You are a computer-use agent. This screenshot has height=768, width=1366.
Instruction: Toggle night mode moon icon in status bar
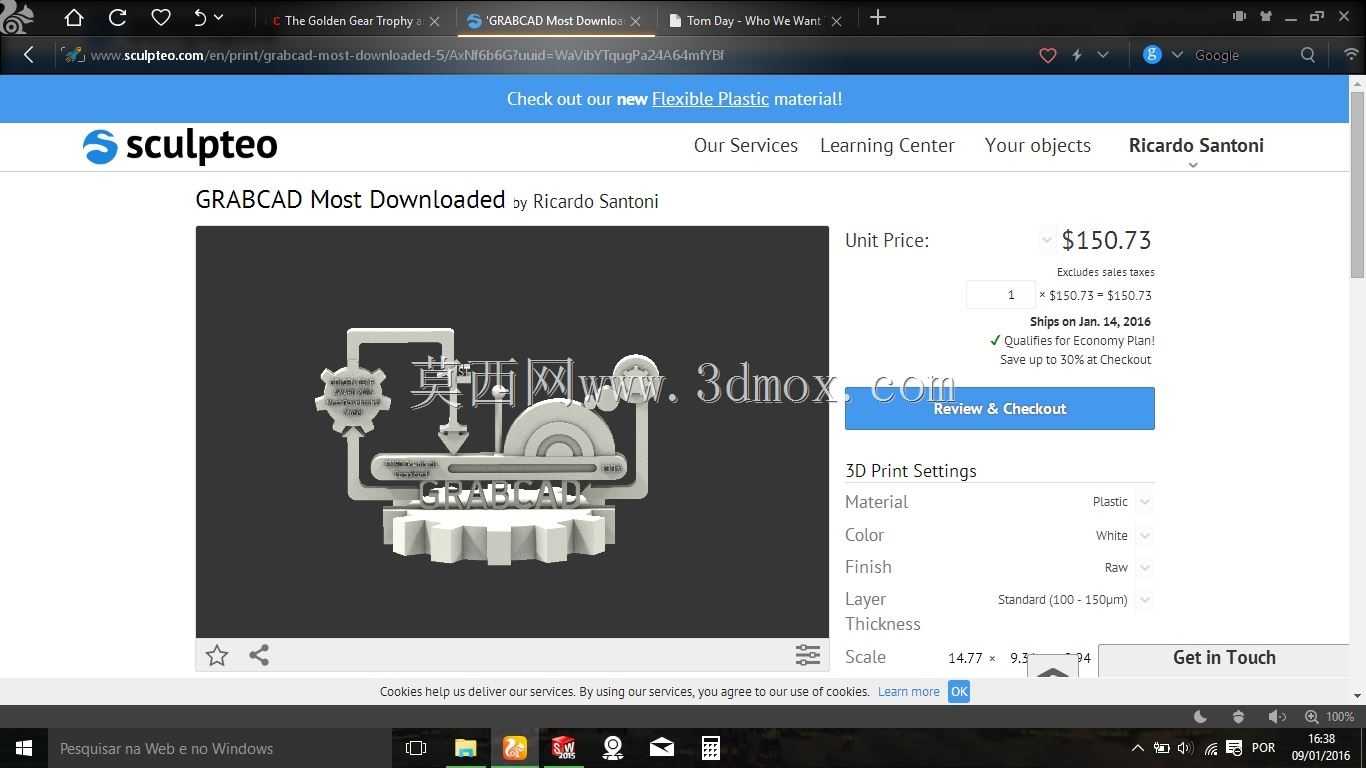point(1201,716)
